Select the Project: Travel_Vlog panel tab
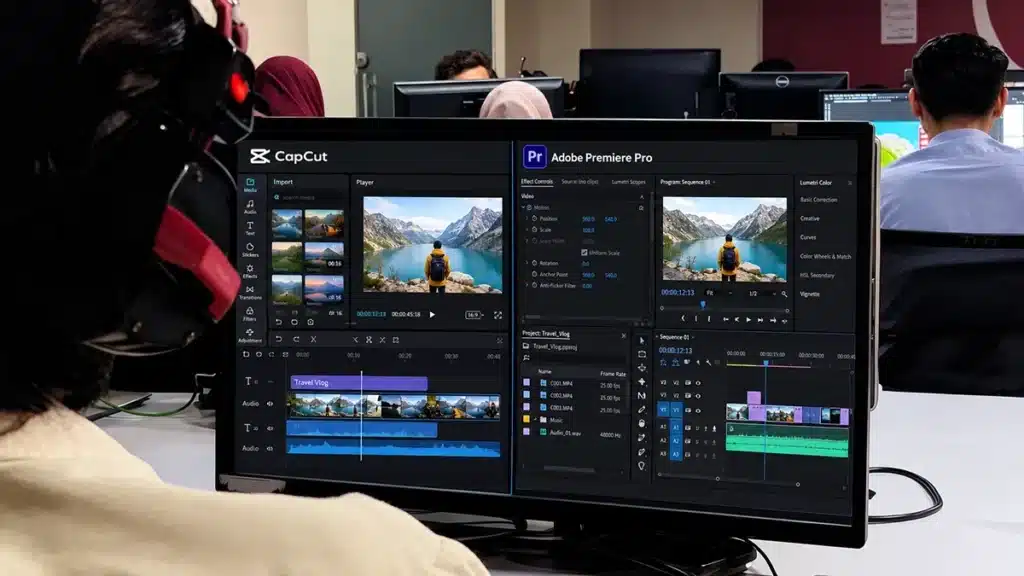The width and height of the screenshot is (1024, 576). click(x=546, y=334)
